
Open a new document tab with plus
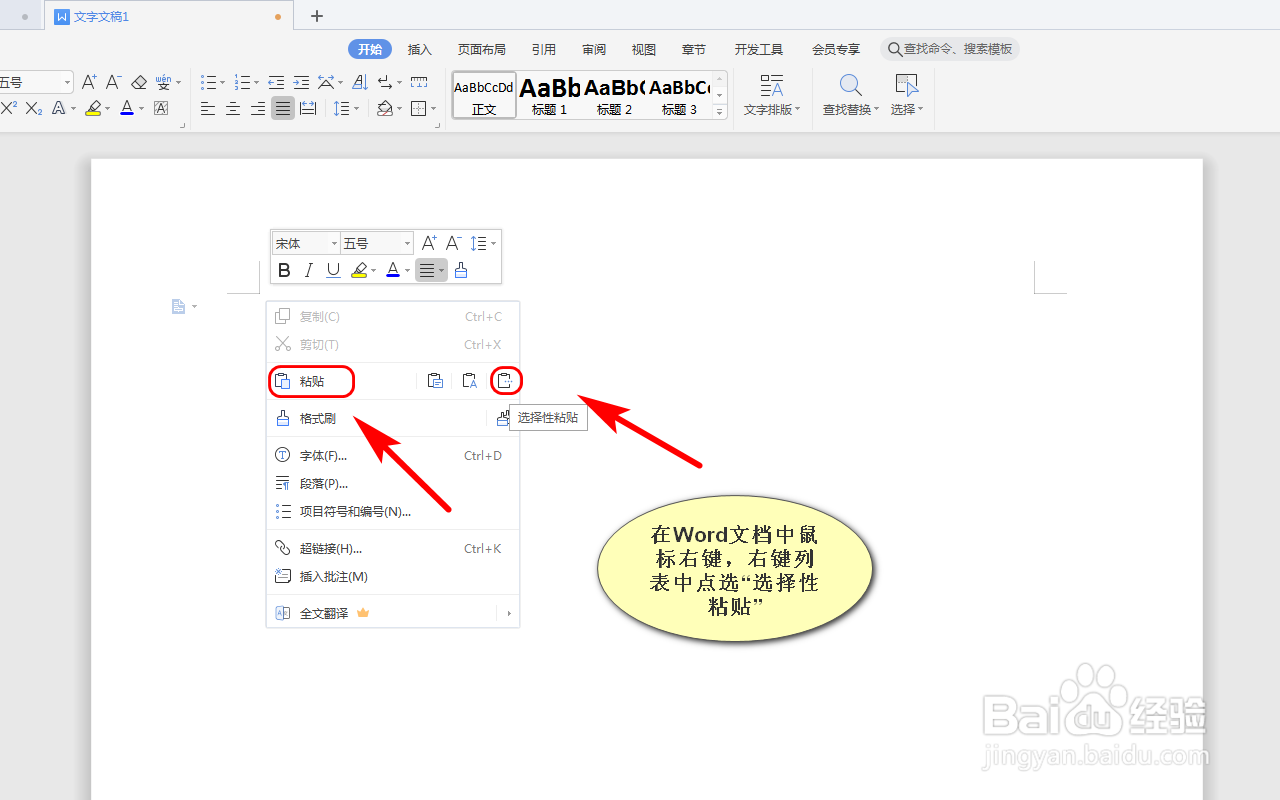(317, 16)
